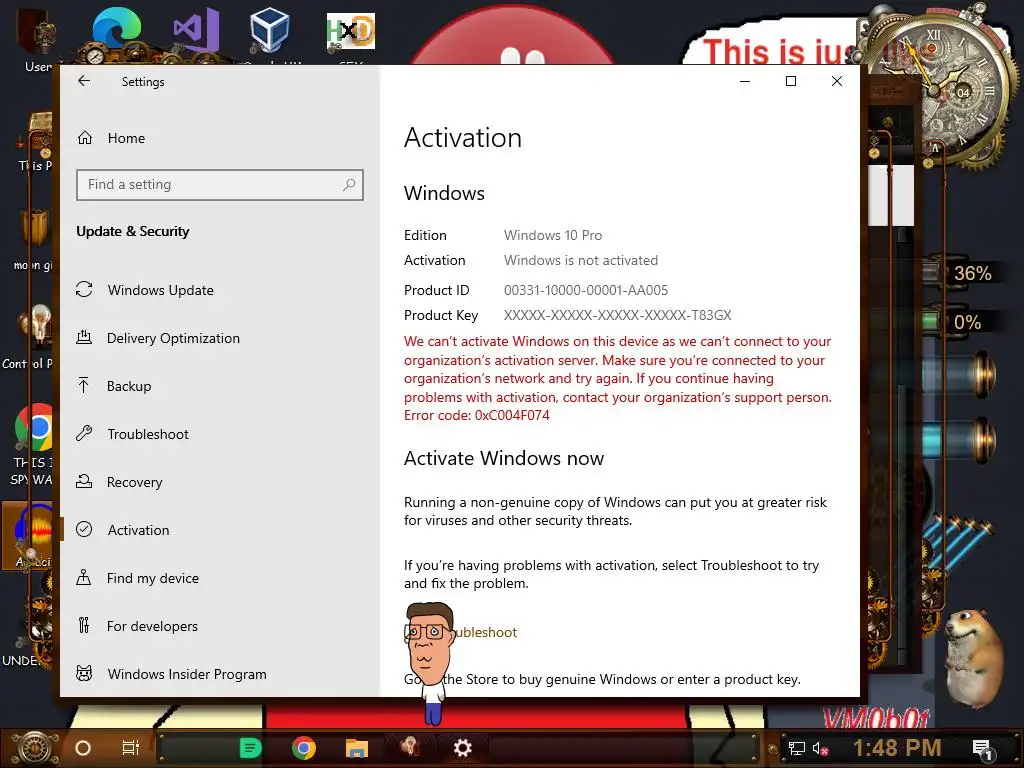Click the network tray icon
The image size is (1024, 768).
pyautogui.click(x=796, y=748)
